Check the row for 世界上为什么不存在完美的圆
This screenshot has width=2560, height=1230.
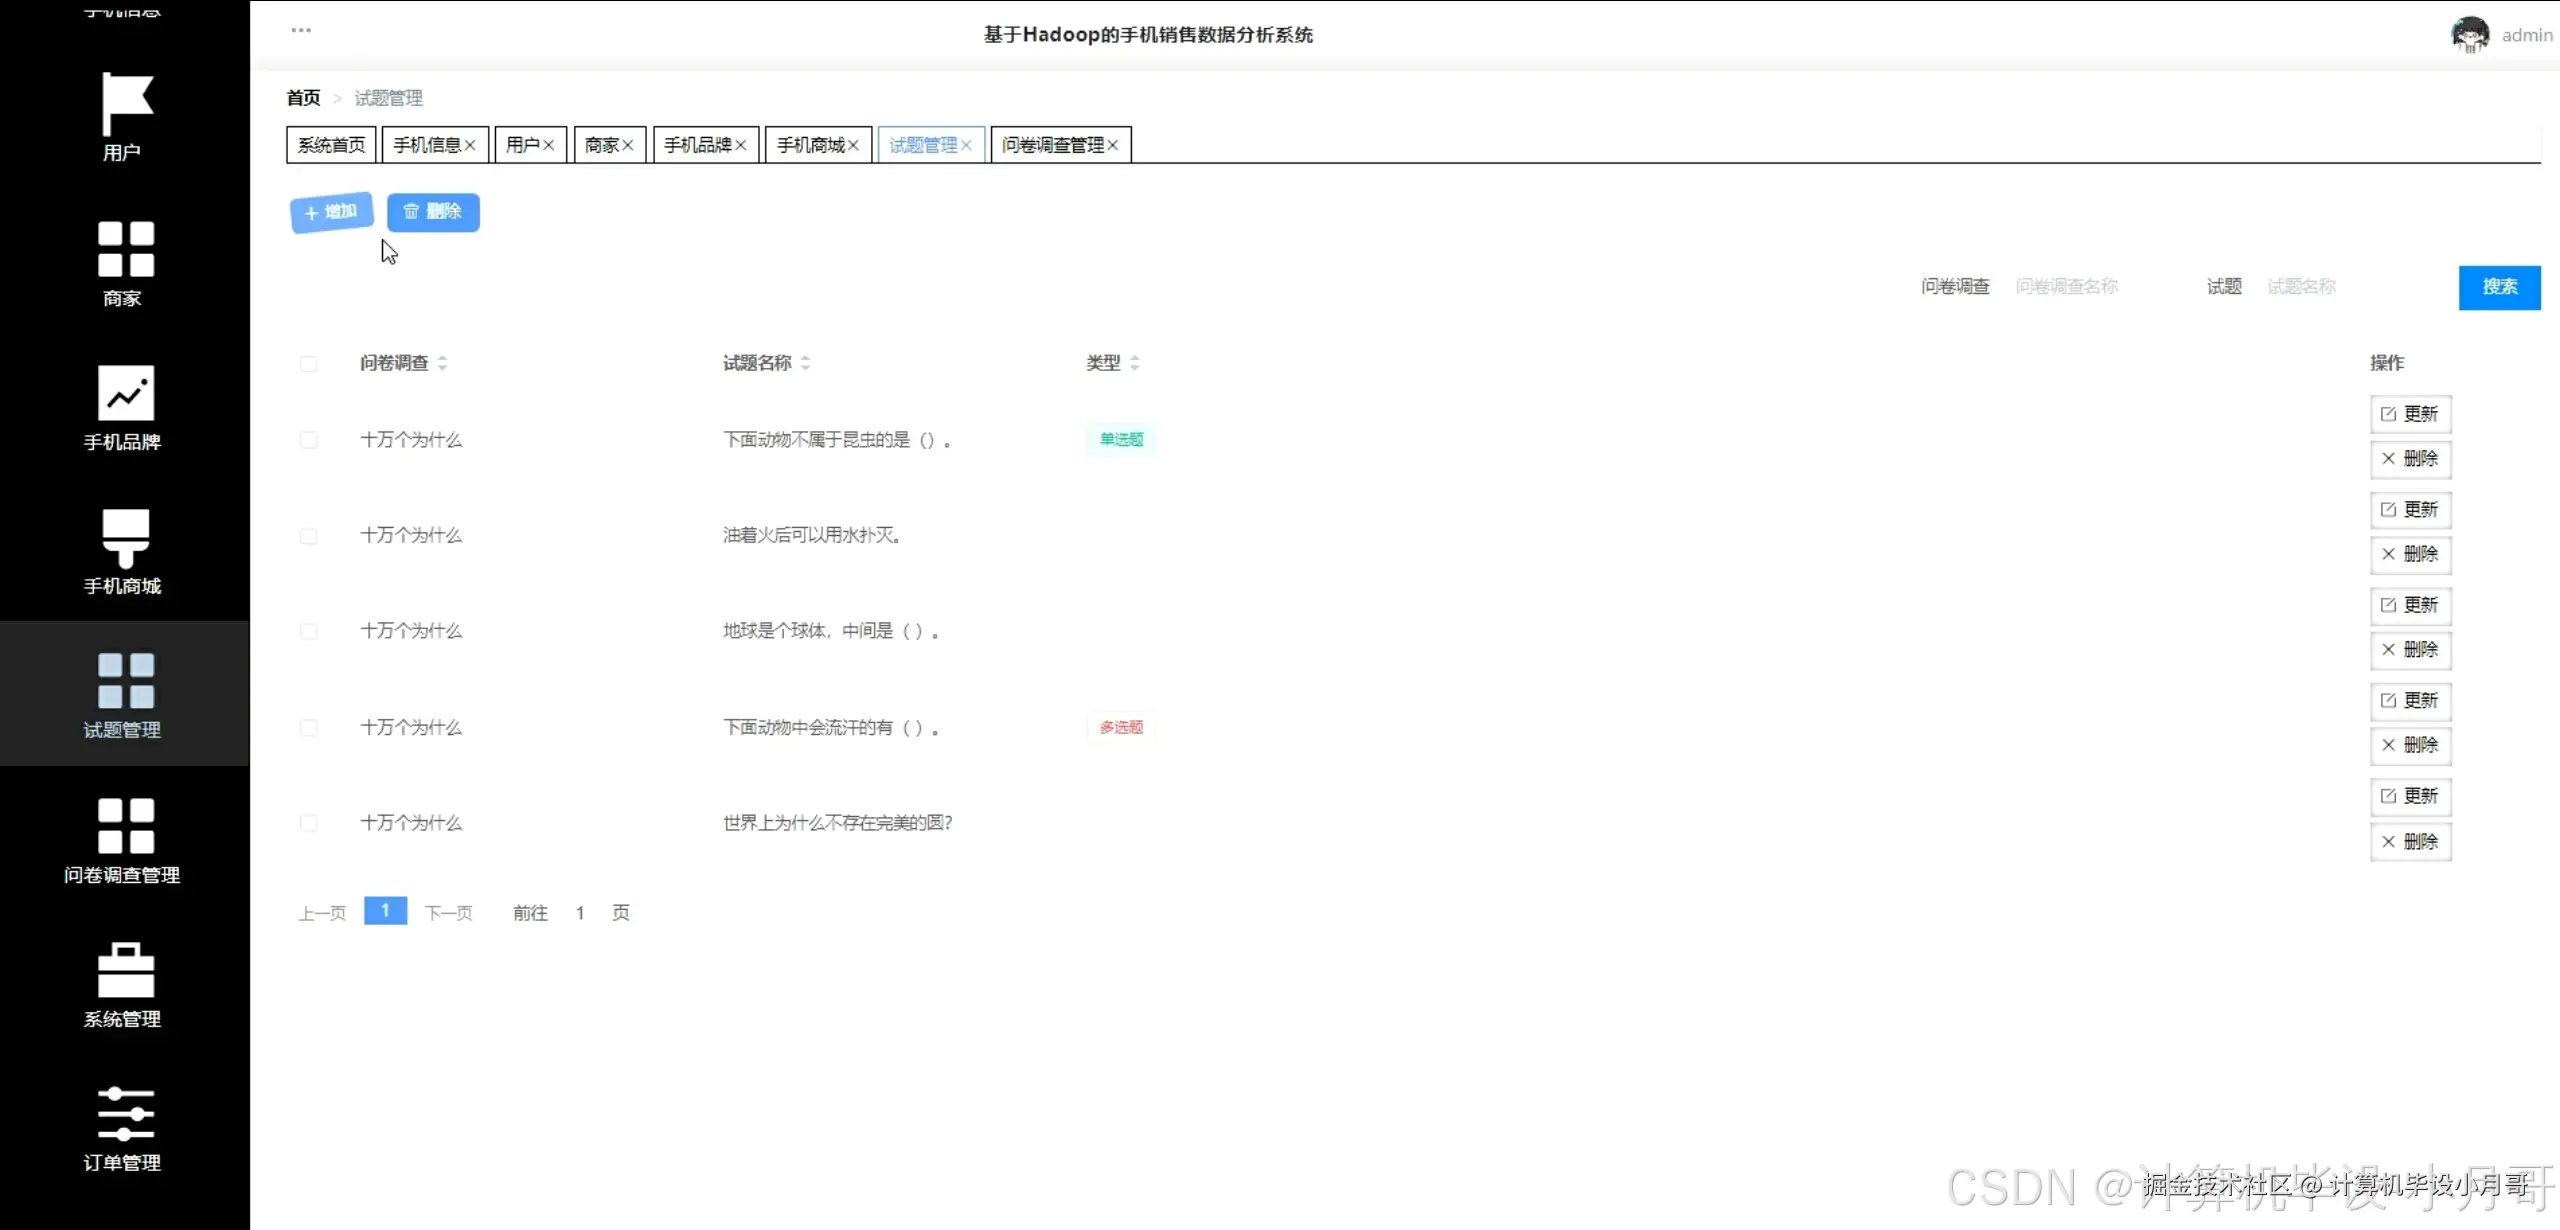tap(308, 823)
